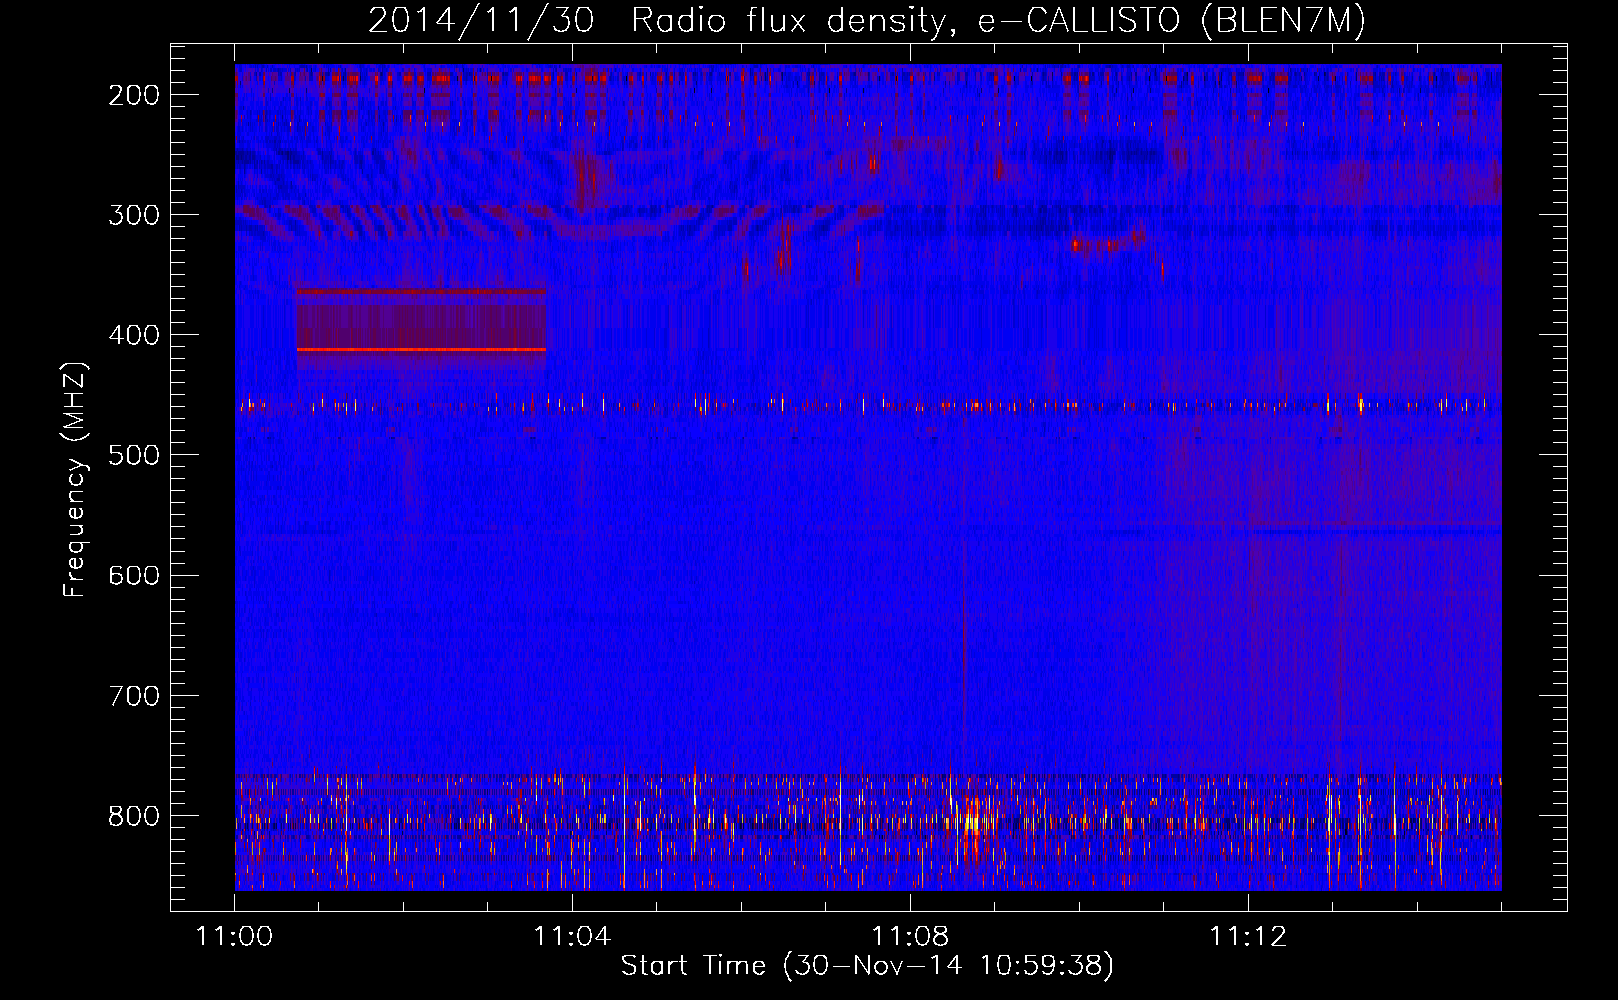Screen dimensions: 1618x1000
Task: Click the 11:00 time tick label
Action: (235, 936)
